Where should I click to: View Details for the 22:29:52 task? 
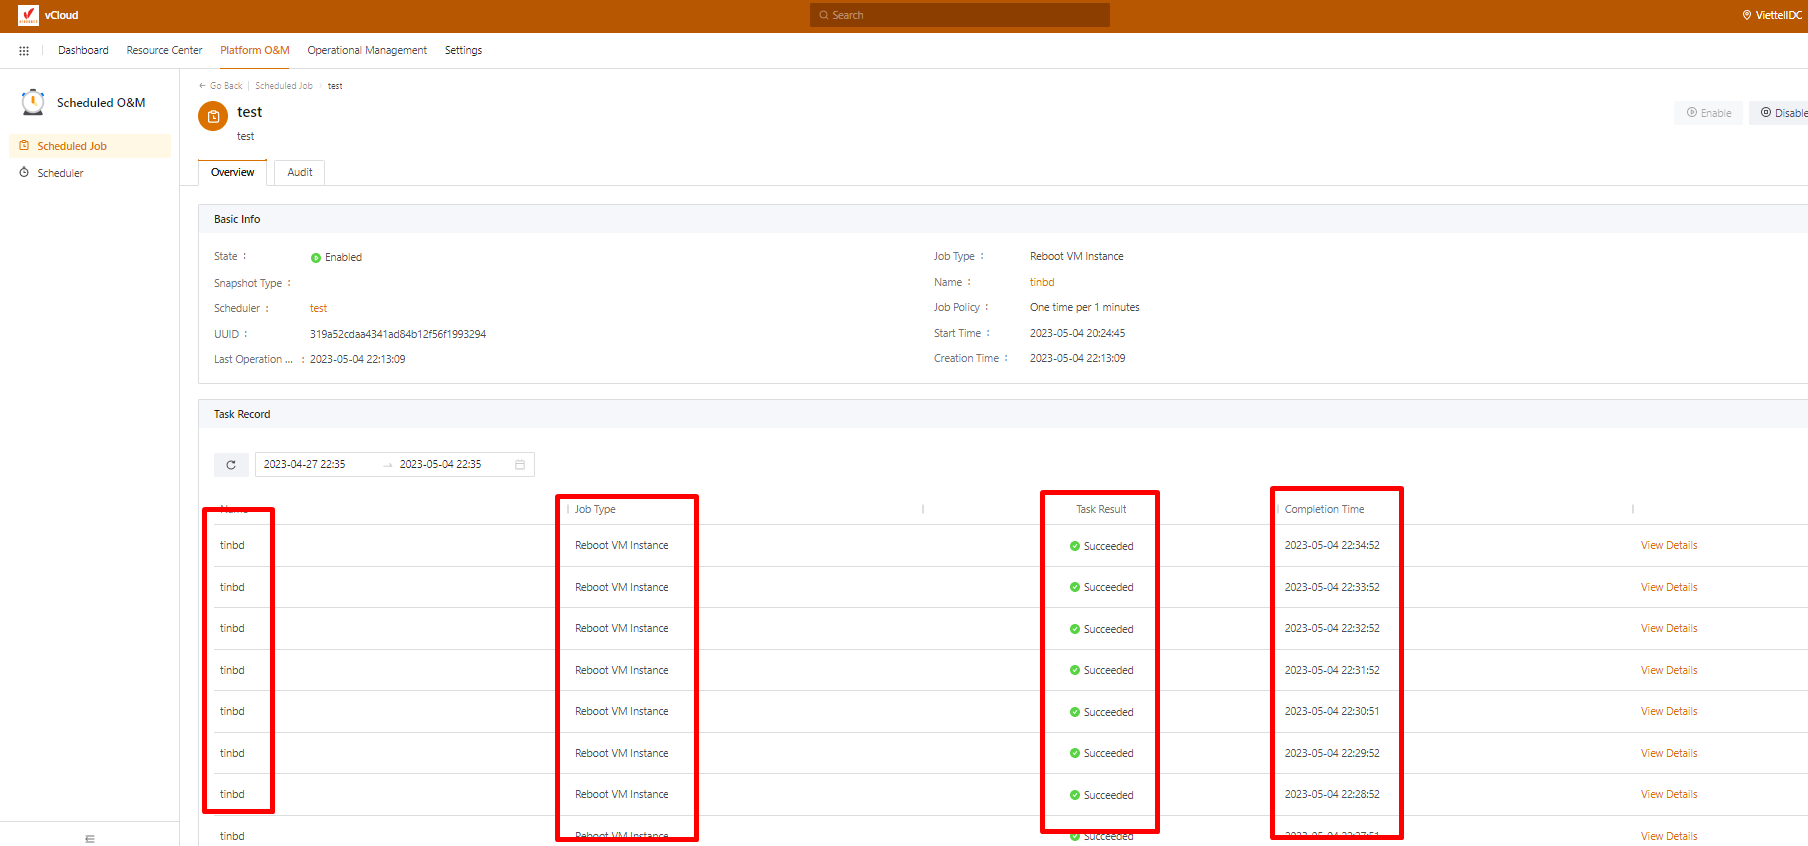point(1669,753)
